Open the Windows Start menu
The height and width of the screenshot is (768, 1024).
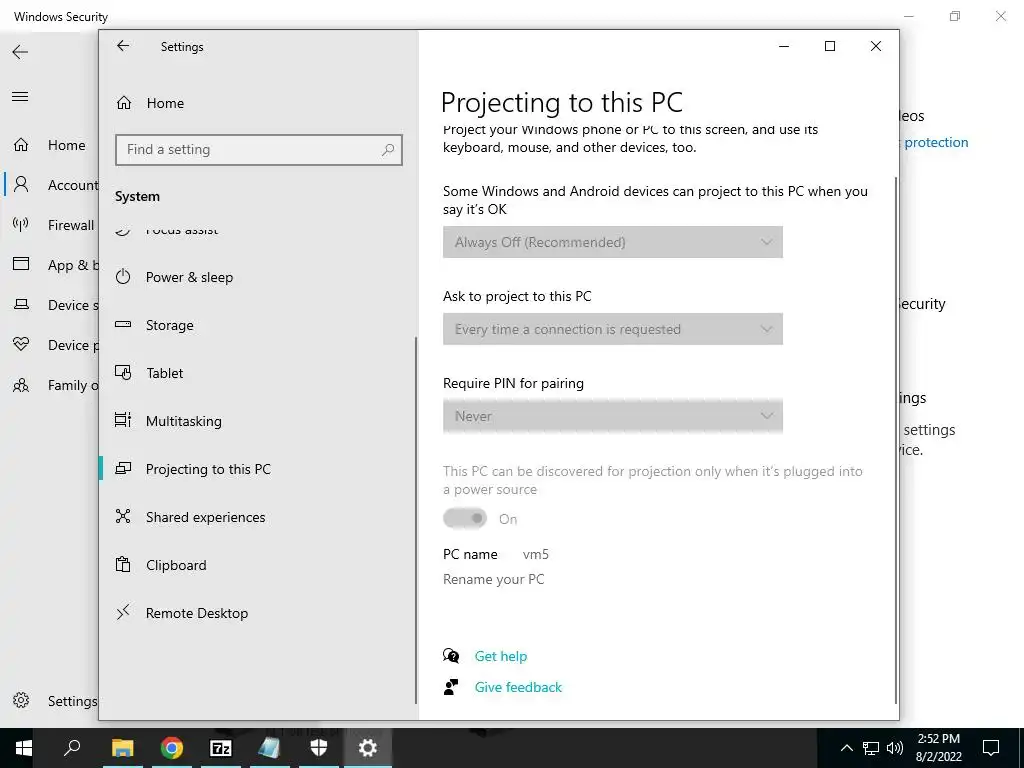pyautogui.click(x=24, y=748)
